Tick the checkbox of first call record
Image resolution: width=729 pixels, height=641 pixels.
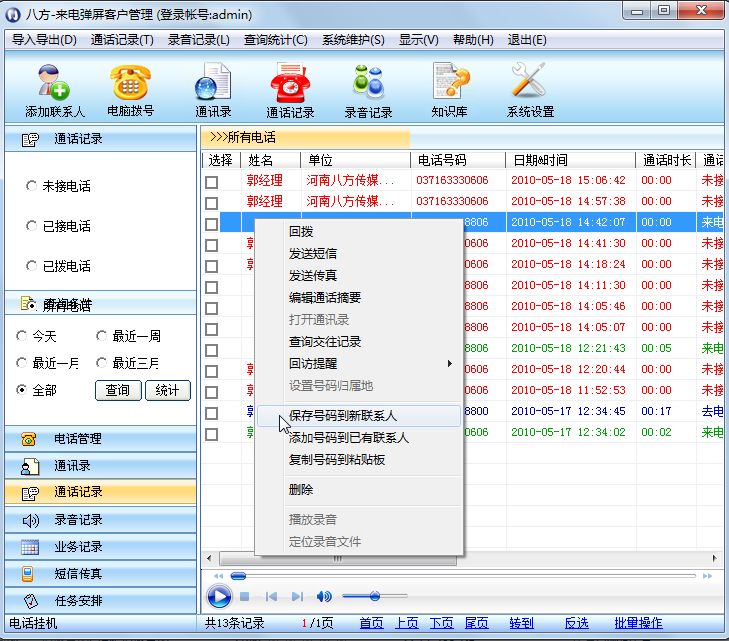[x=211, y=181]
